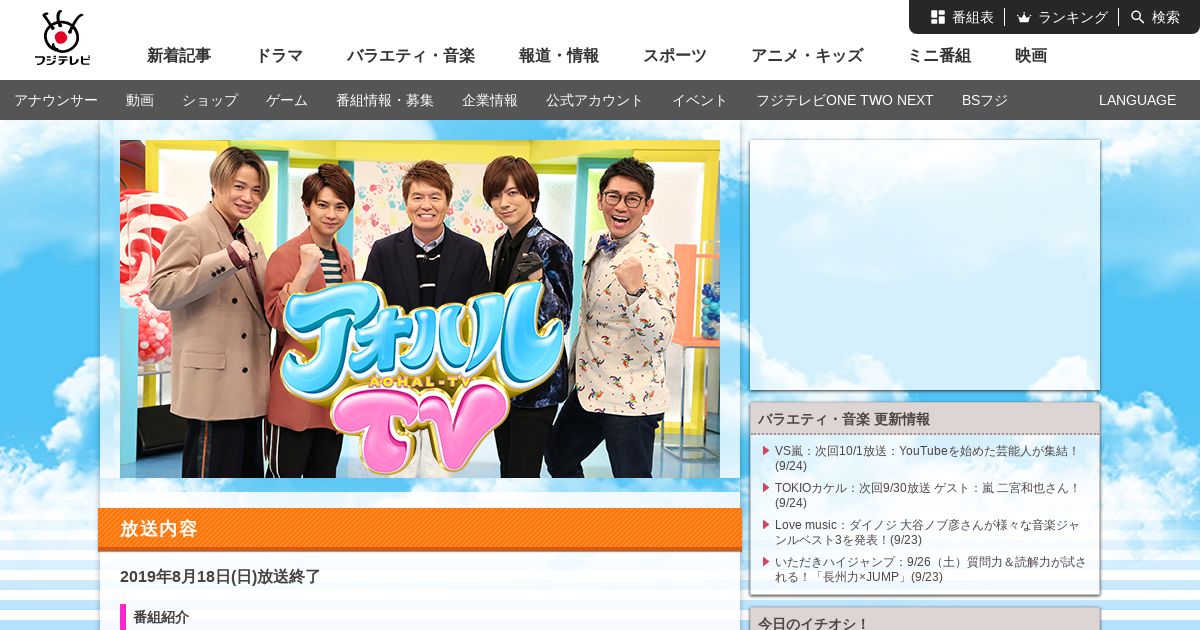Open the イベント link
Image resolution: width=1200 pixels, height=630 pixels.
(700, 100)
